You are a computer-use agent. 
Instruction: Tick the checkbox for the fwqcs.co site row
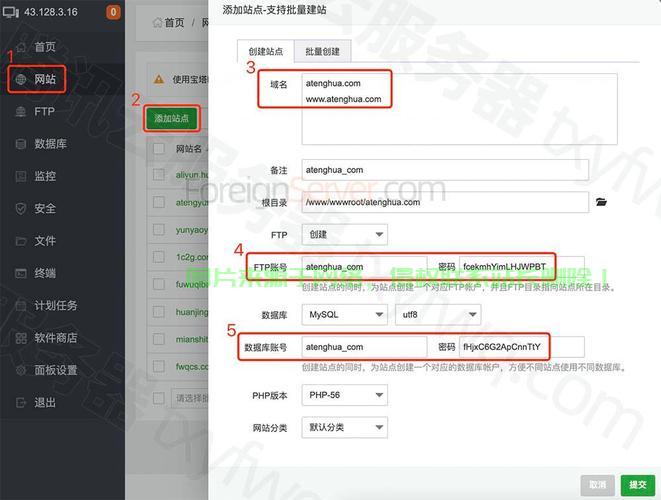(159, 366)
